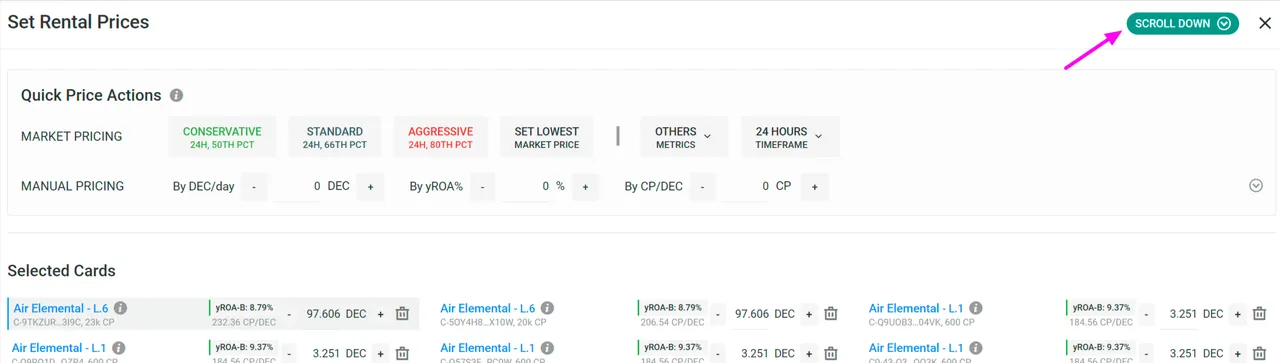Show info for card C-9TKZUR
This screenshot has width=1280, height=363.
[121, 308]
